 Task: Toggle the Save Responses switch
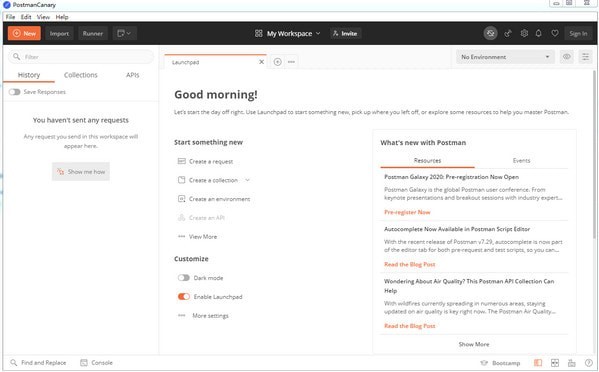[x=15, y=92]
